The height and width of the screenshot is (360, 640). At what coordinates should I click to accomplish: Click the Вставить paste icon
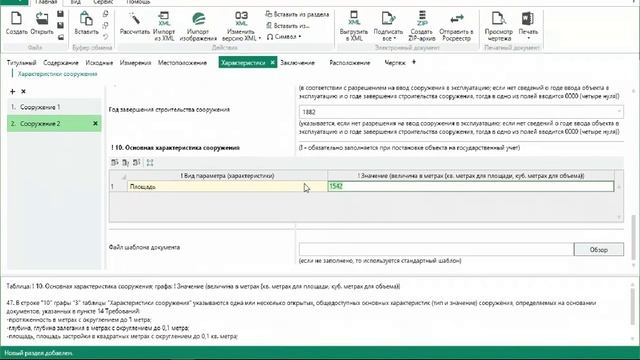86,23
